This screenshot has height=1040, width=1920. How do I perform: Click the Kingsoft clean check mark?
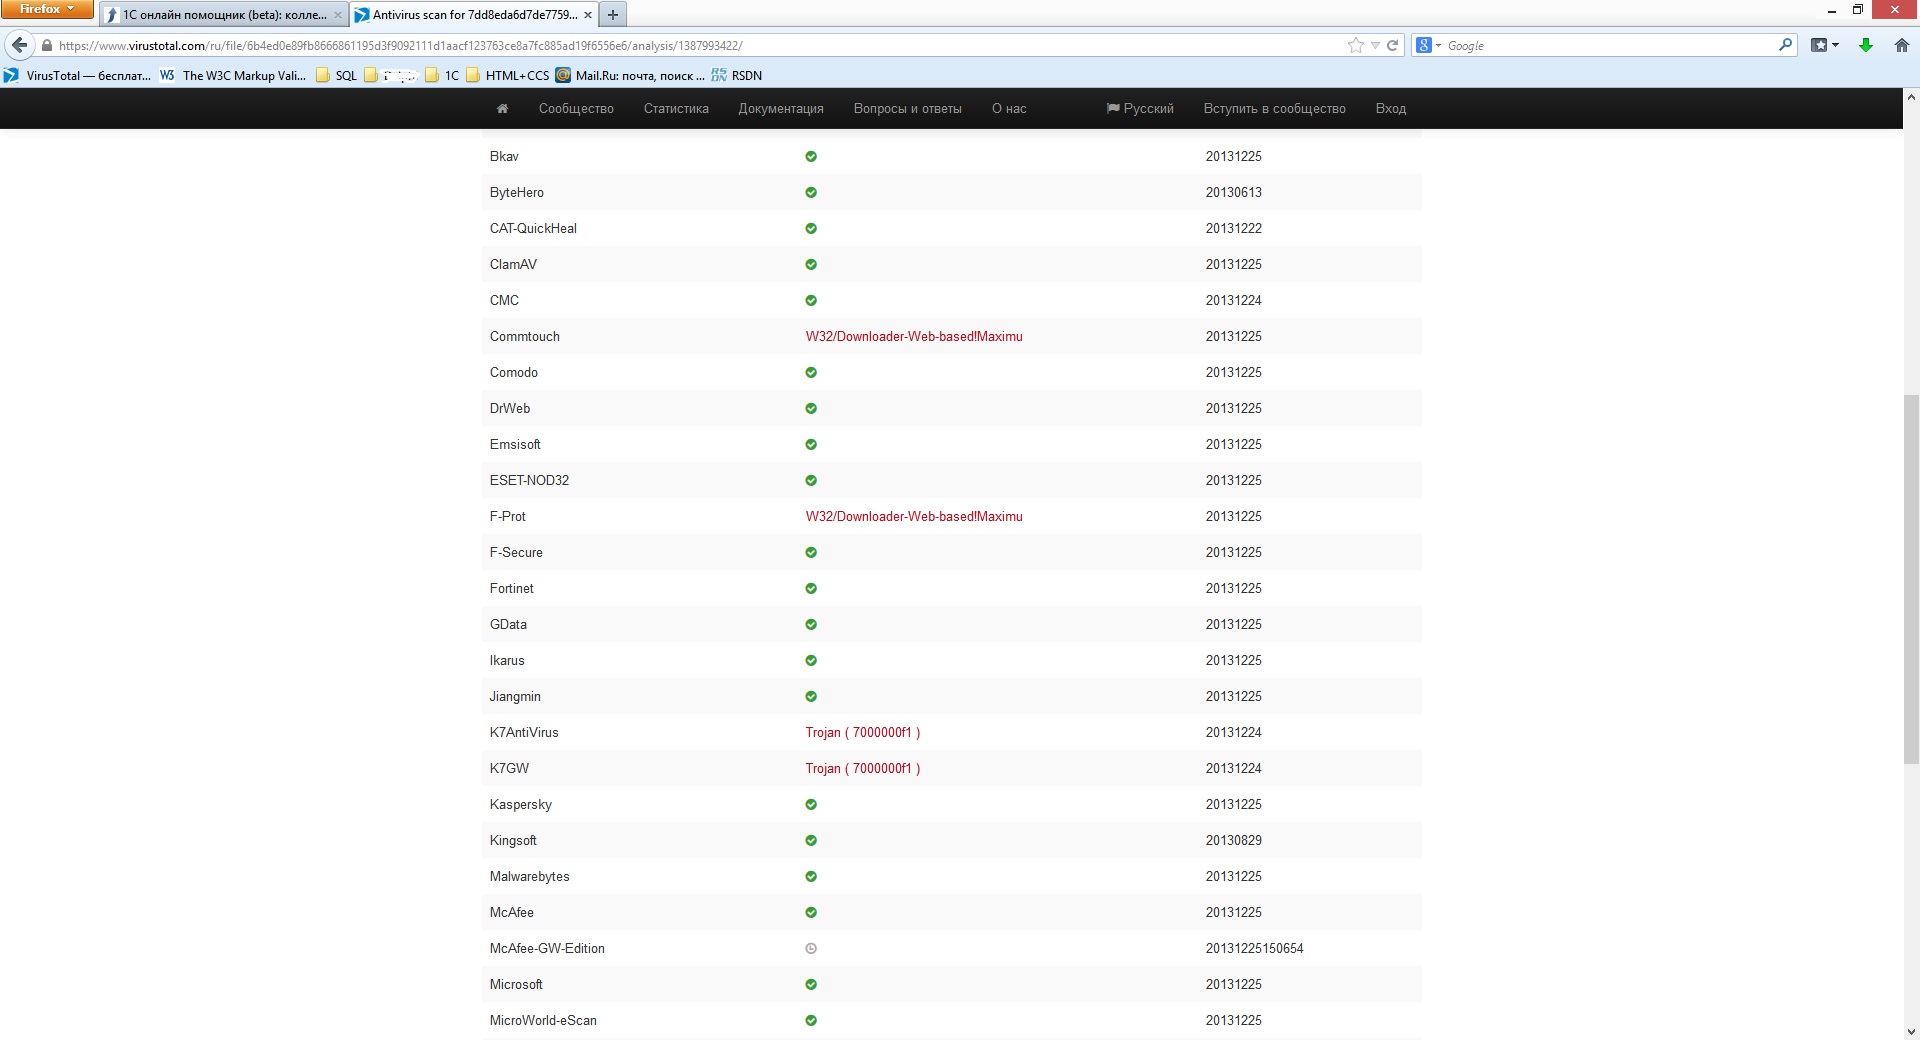[811, 840]
